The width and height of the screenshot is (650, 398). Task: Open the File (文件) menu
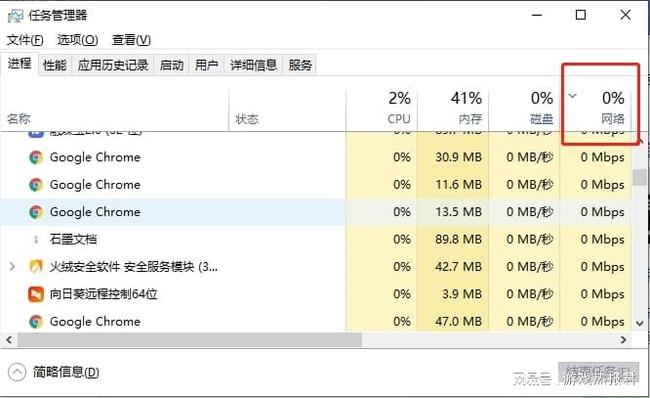(25, 40)
